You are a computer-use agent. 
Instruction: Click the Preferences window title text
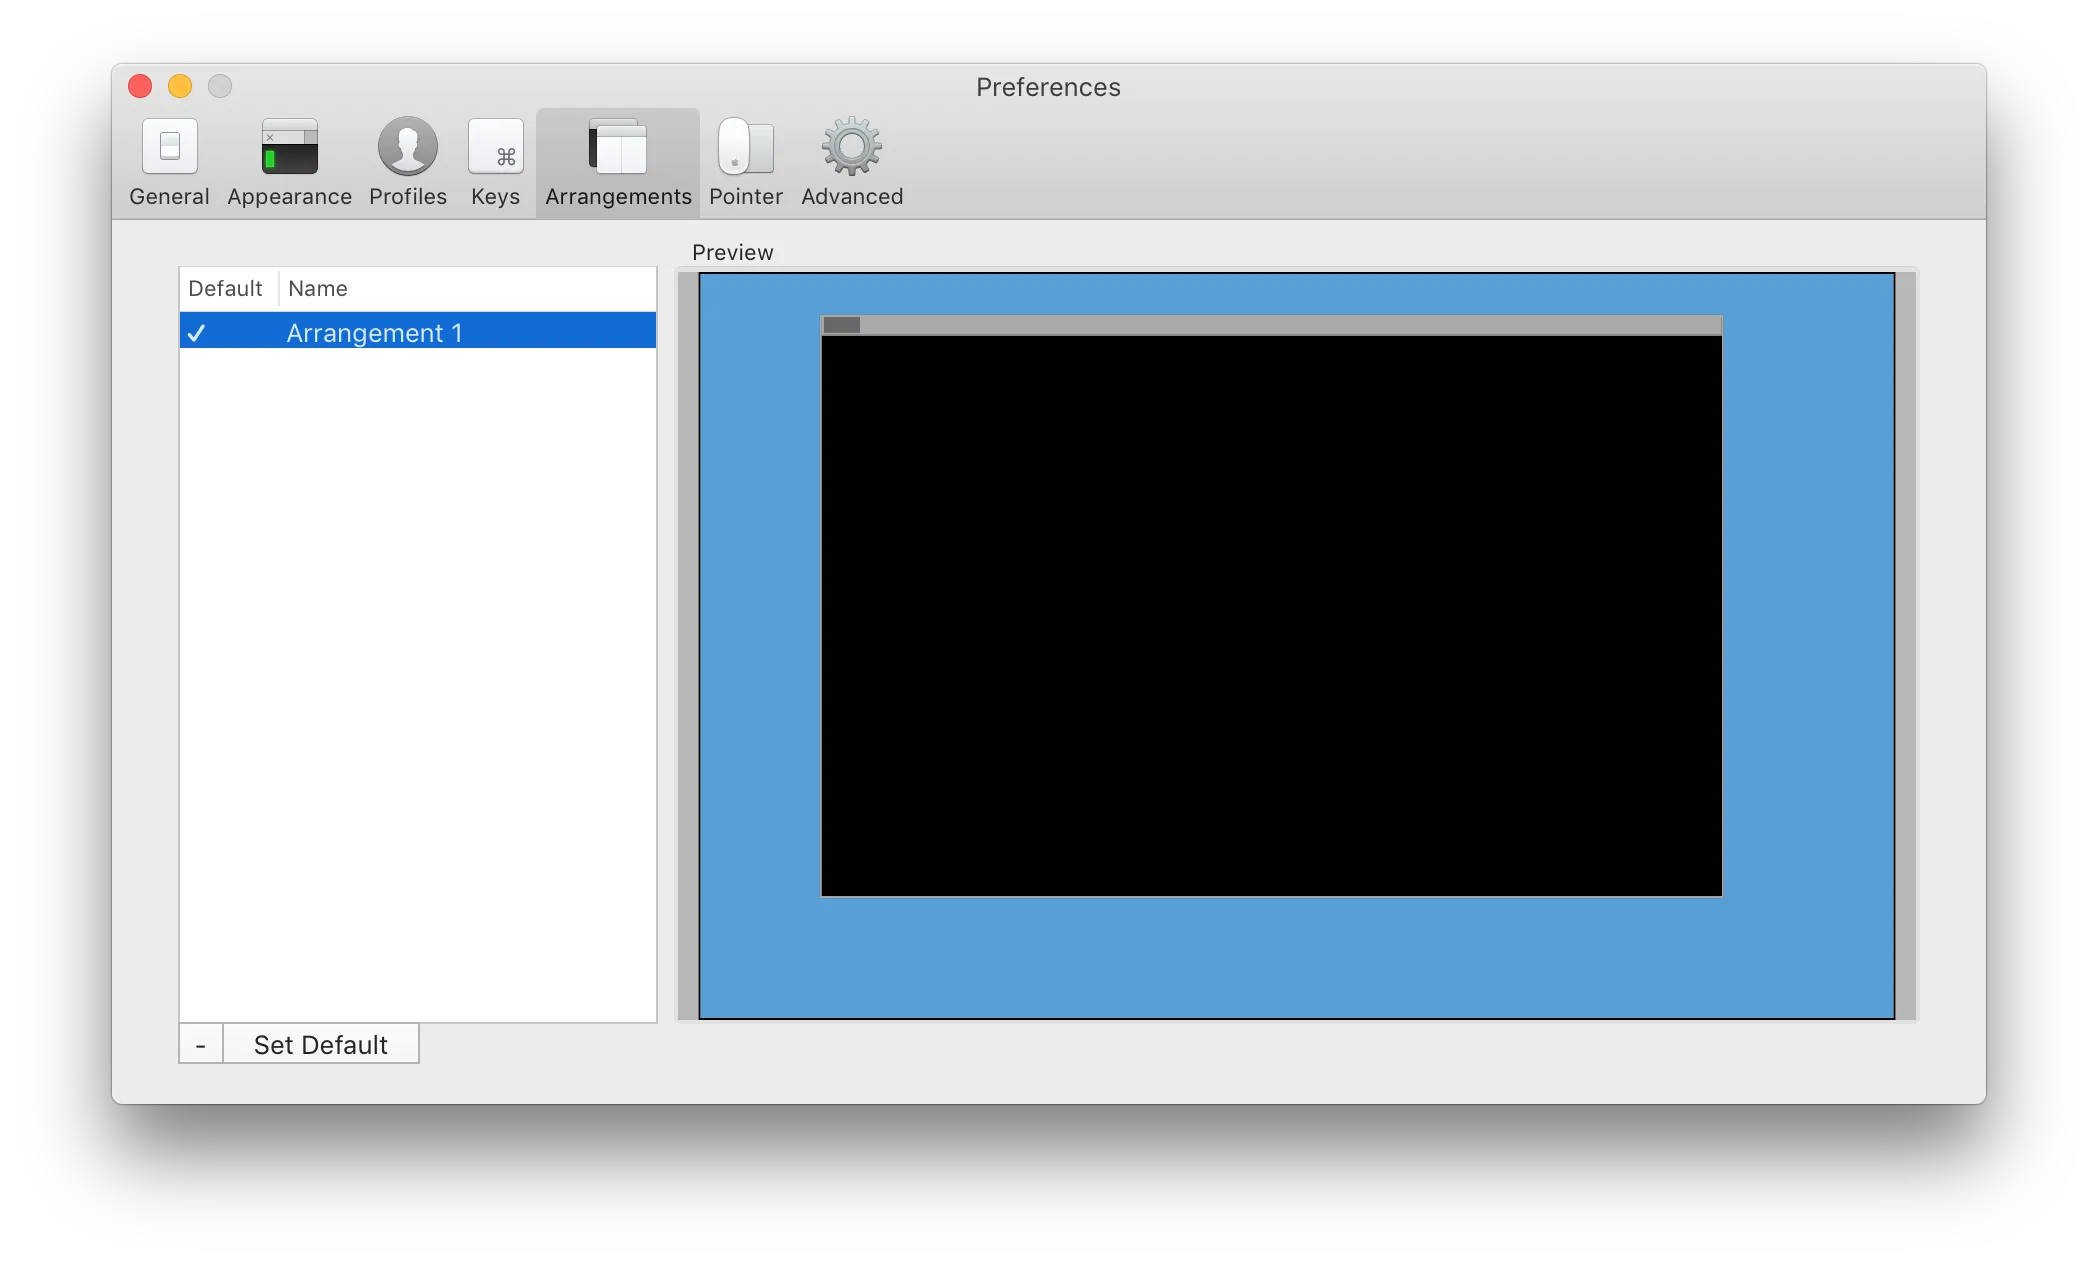(x=1047, y=88)
